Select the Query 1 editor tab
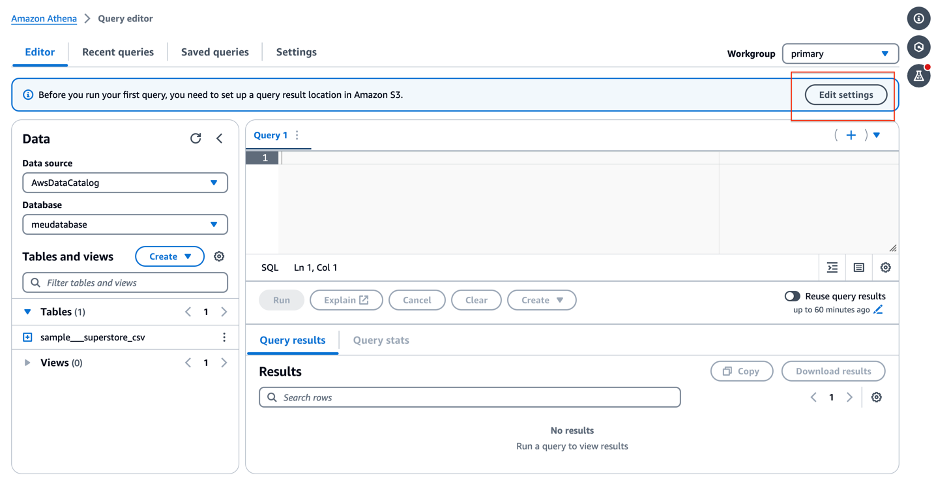The height and width of the screenshot is (500, 936). point(270,135)
